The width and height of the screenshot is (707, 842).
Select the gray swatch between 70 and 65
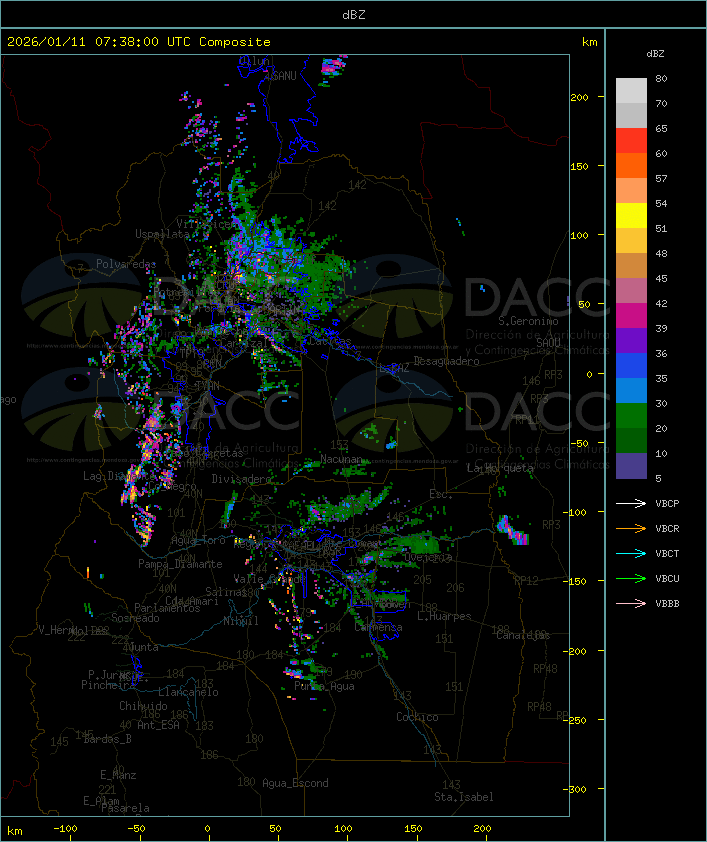pyautogui.click(x=631, y=115)
